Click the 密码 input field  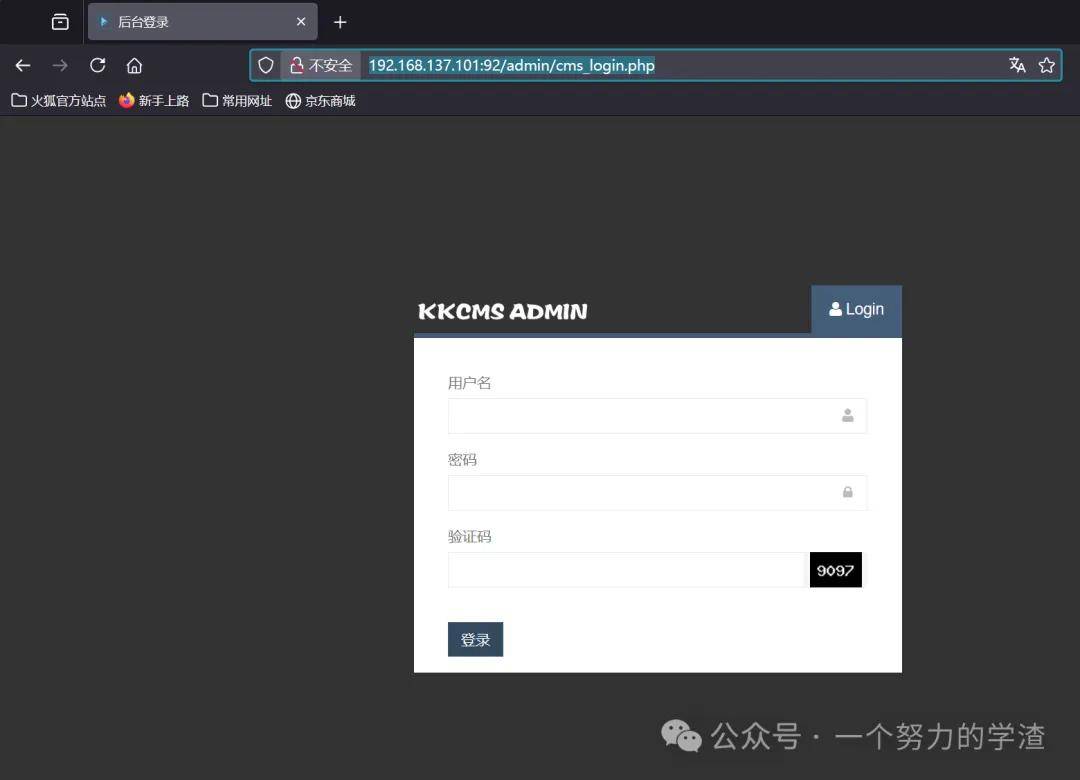click(657, 493)
